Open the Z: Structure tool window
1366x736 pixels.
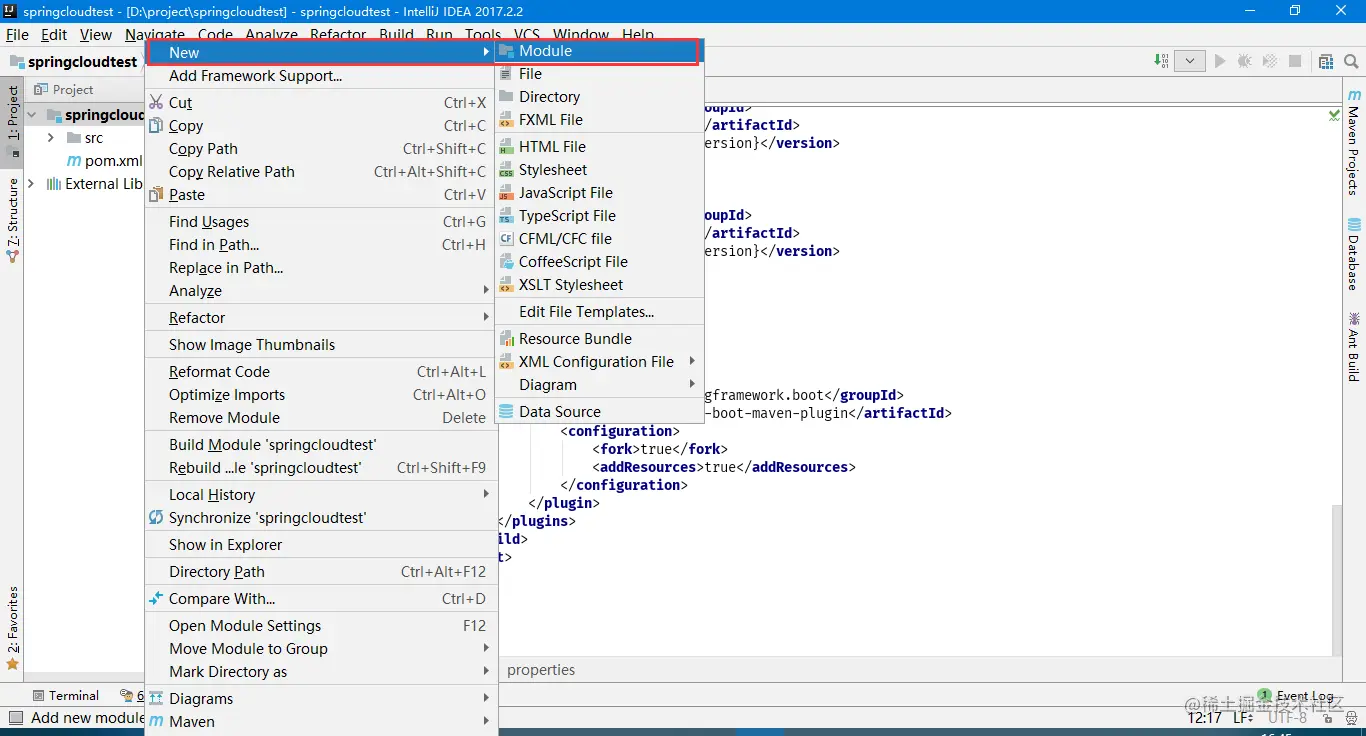click(x=12, y=220)
